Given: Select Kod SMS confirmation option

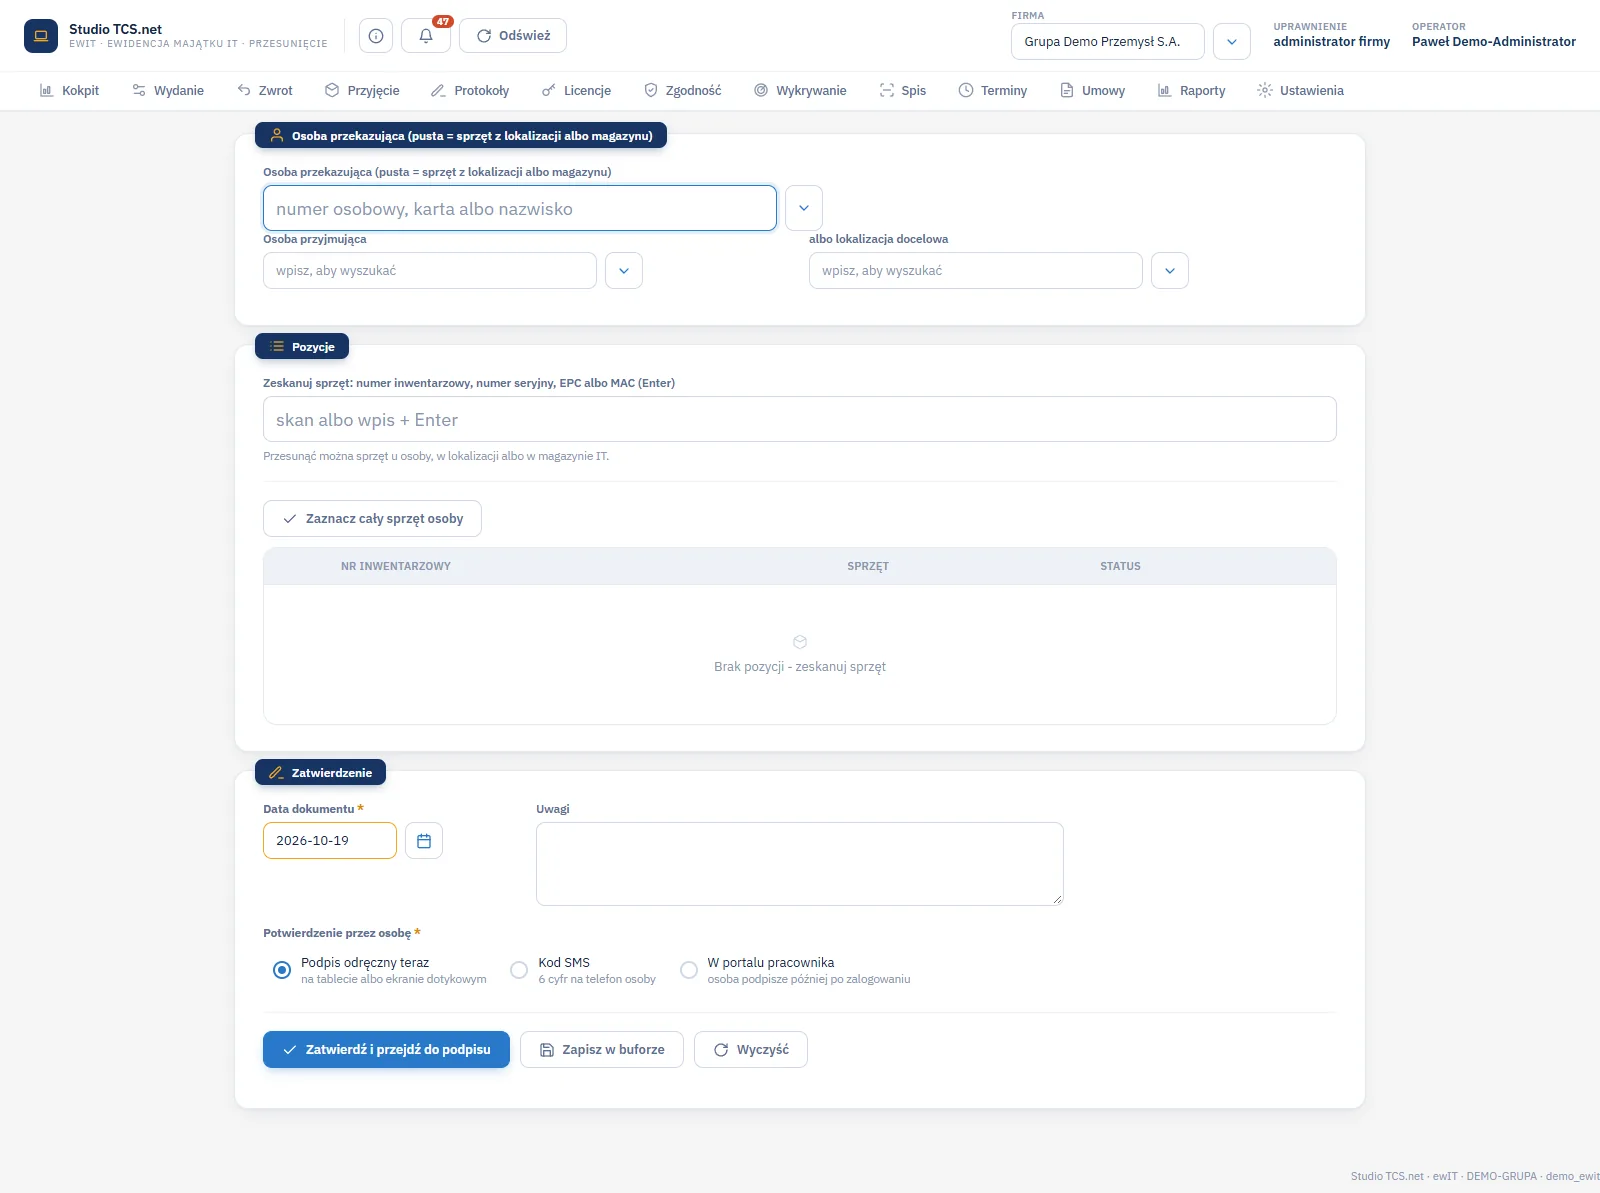Looking at the screenshot, I should pos(519,970).
